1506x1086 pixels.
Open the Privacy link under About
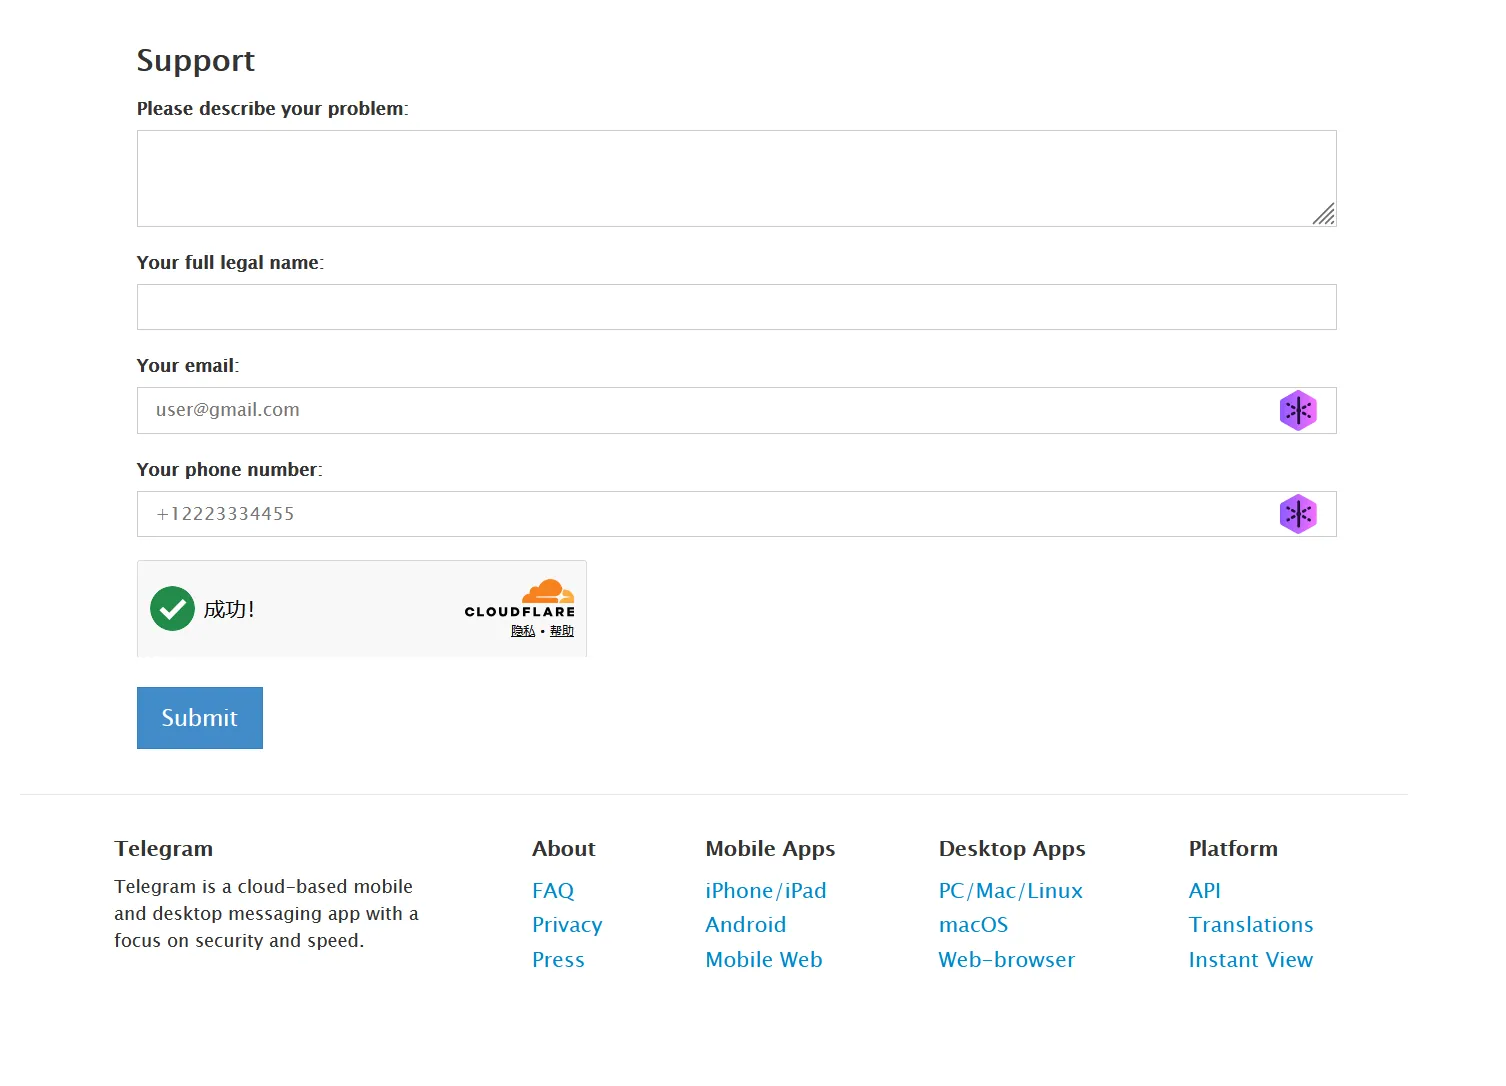[567, 925]
